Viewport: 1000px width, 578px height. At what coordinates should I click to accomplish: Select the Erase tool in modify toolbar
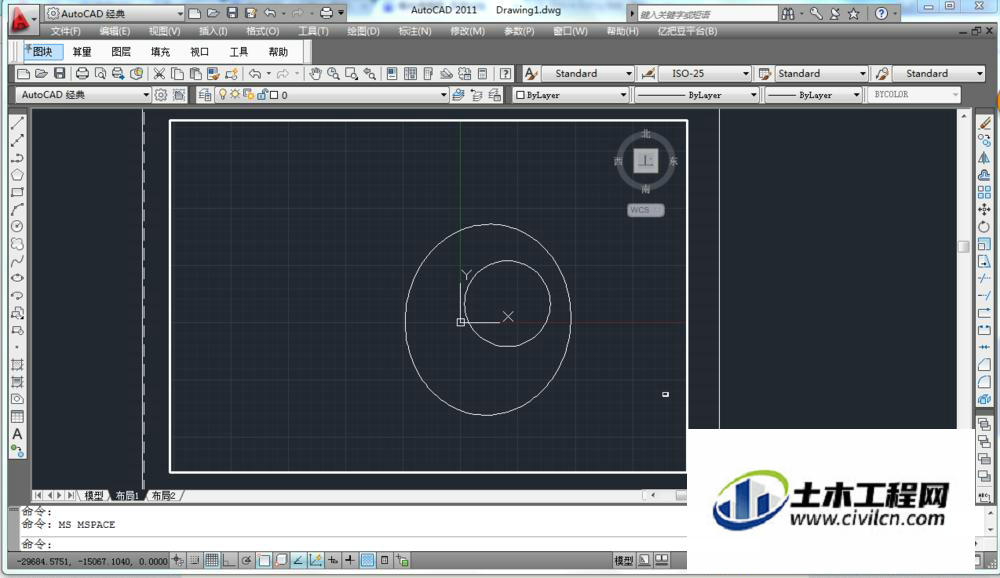(984, 123)
